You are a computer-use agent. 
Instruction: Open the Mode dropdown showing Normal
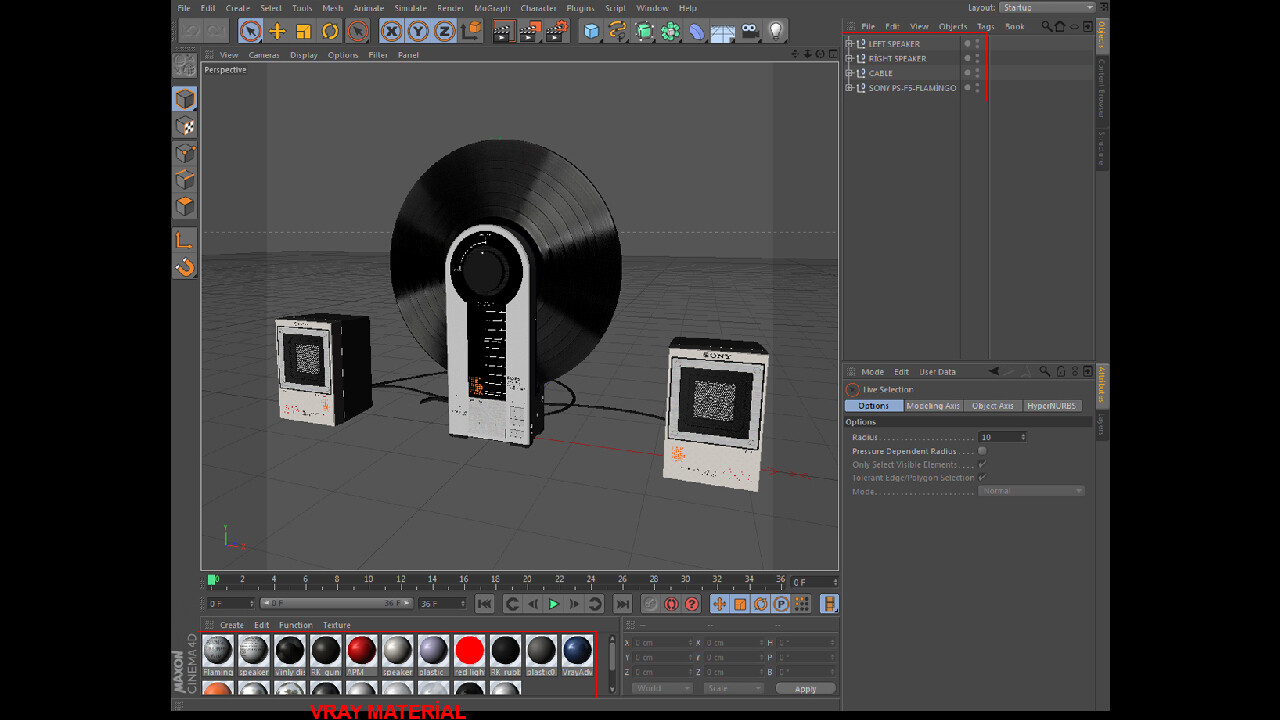[1031, 491]
